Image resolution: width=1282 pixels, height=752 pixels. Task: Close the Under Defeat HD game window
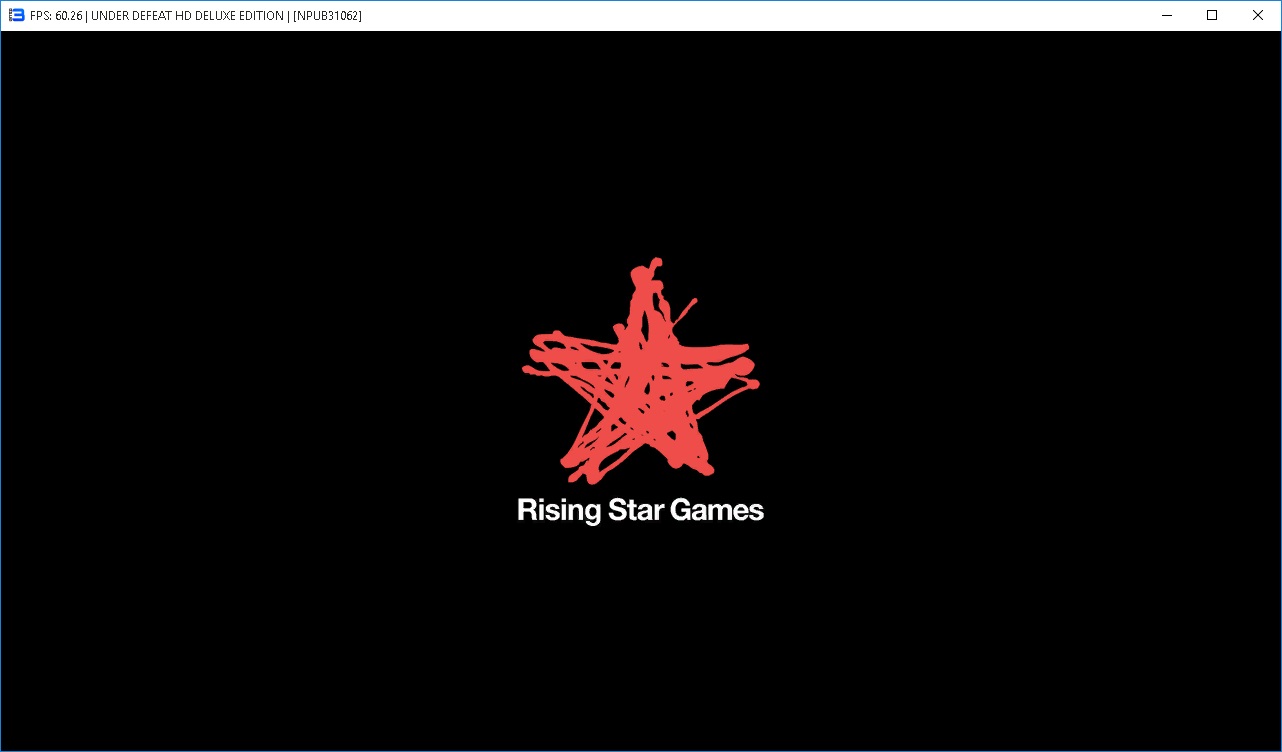point(1258,15)
